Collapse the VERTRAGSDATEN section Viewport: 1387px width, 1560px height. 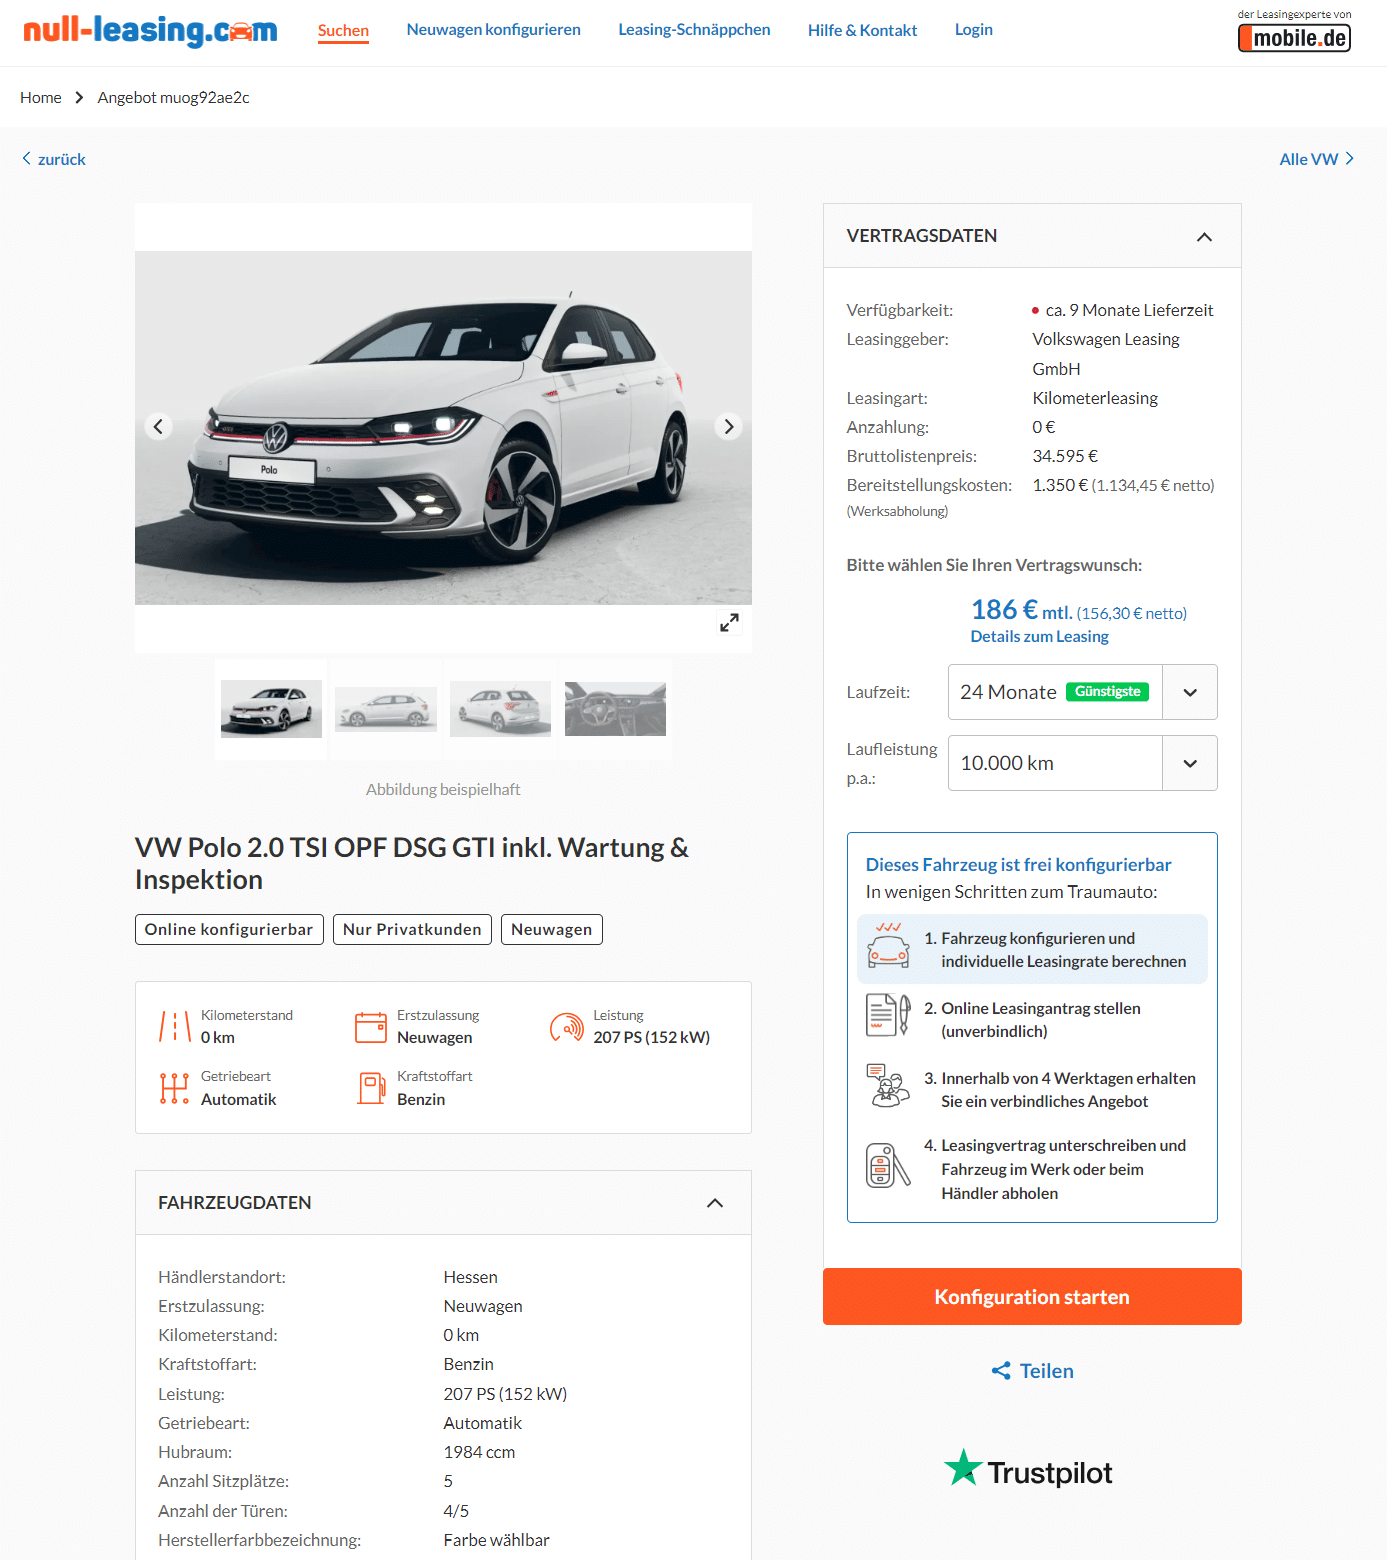click(1204, 237)
